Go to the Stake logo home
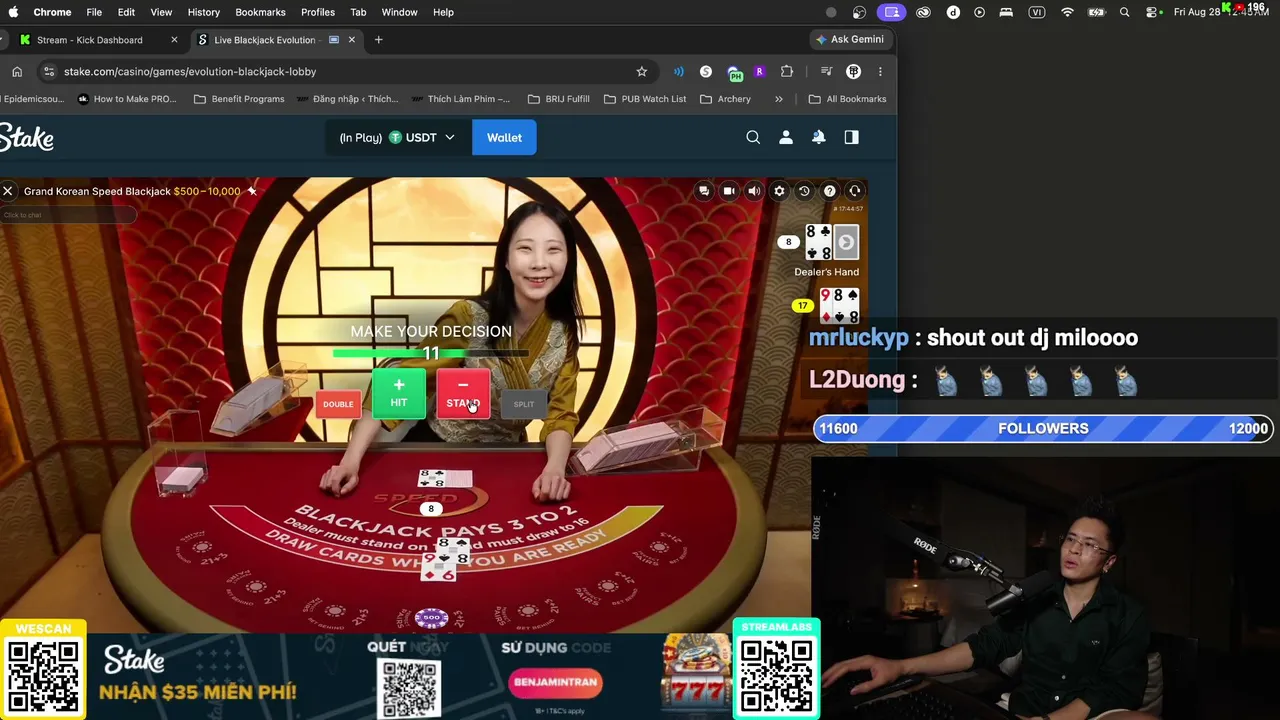This screenshot has height=720, width=1280. point(27,138)
